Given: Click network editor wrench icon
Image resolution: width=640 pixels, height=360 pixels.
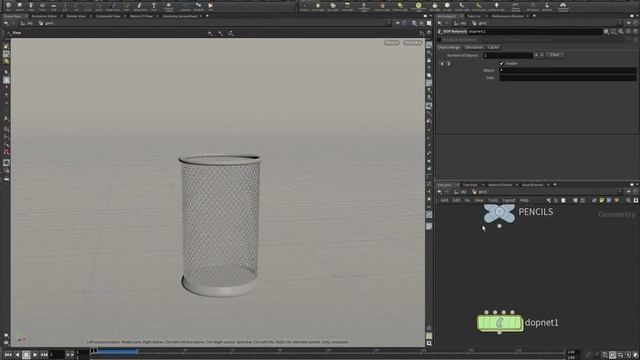Looking at the screenshot, I should coord(549,200).
